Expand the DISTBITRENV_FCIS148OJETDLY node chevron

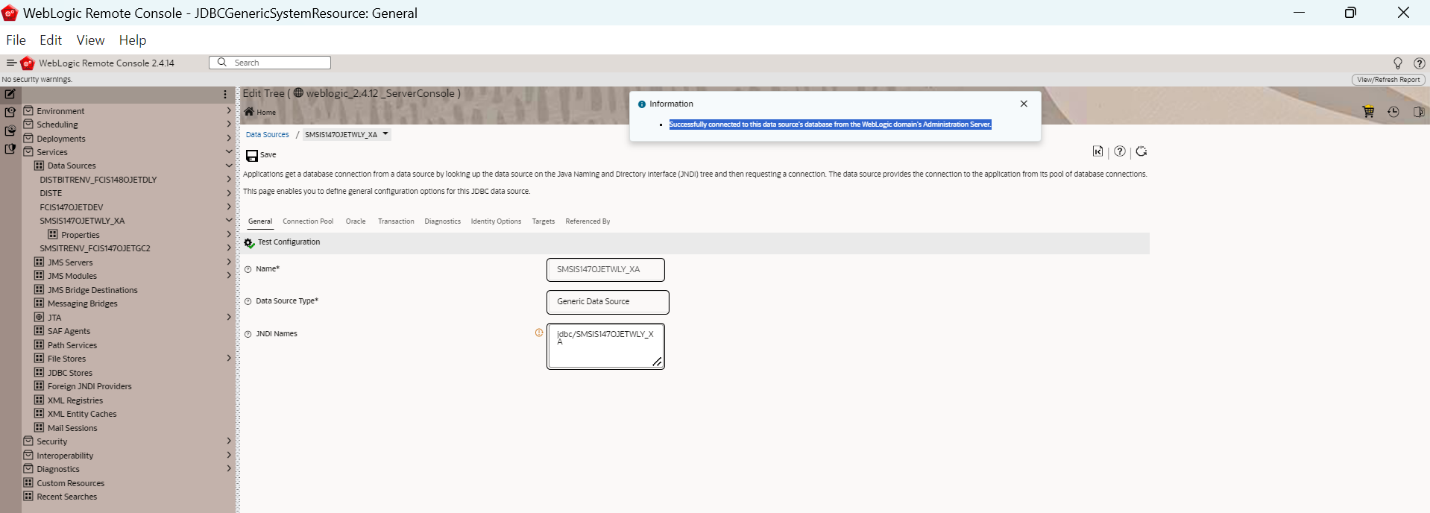[x=229, y=180]
